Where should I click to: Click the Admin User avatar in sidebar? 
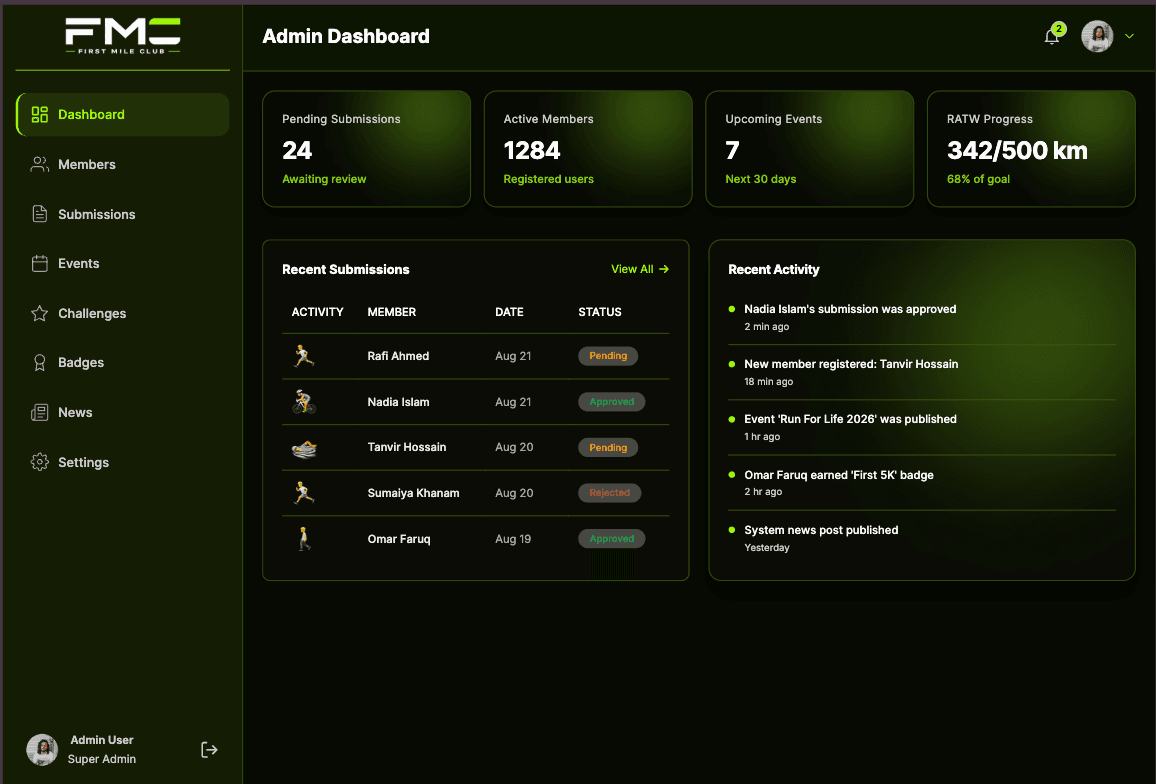42,749
